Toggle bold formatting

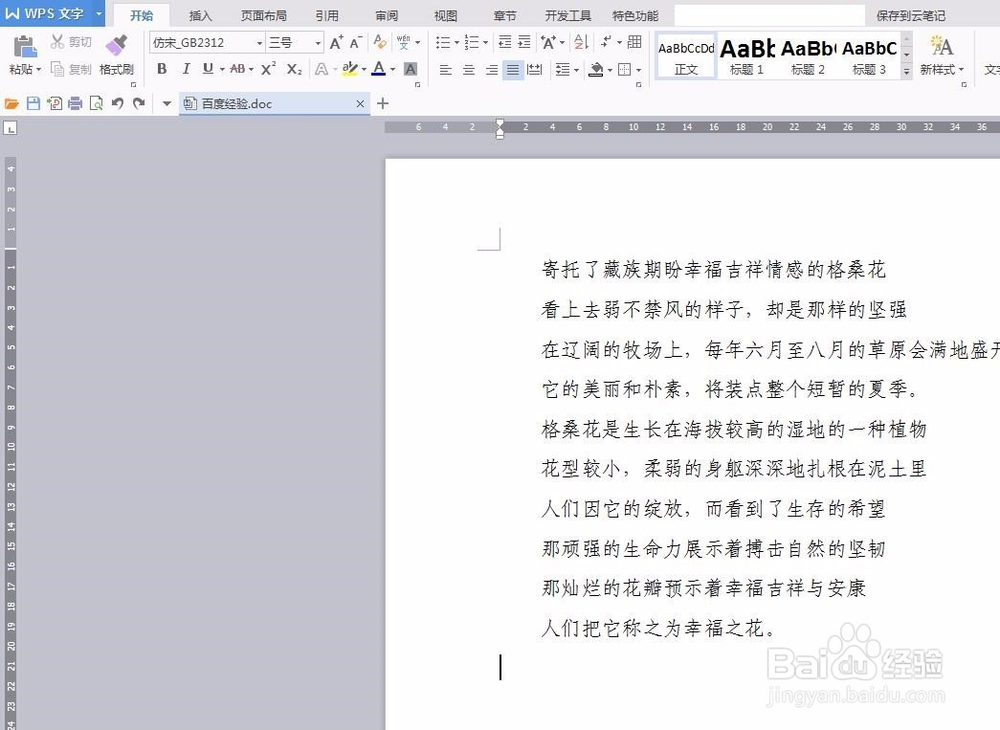162,69
